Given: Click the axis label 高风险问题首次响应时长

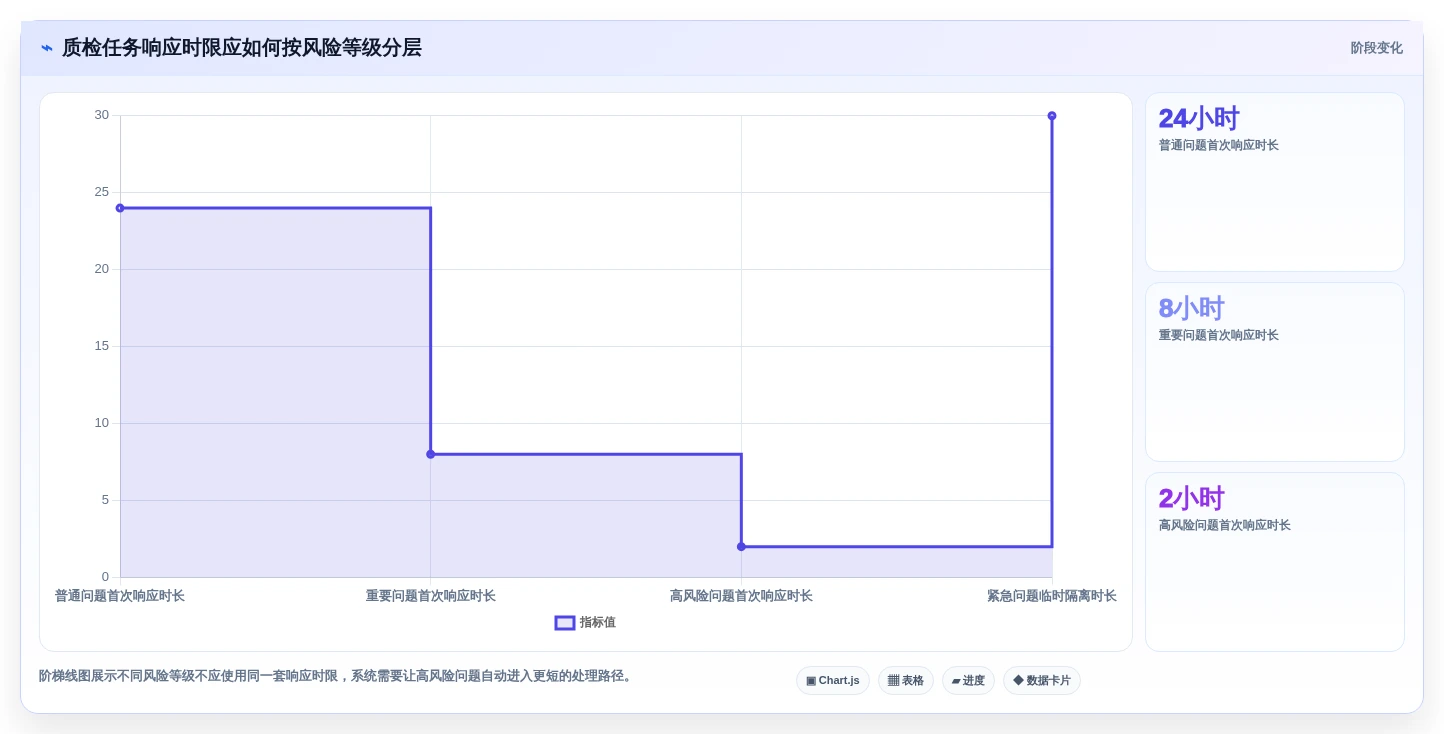Looking at the screenshot, I should pos(741,596).
